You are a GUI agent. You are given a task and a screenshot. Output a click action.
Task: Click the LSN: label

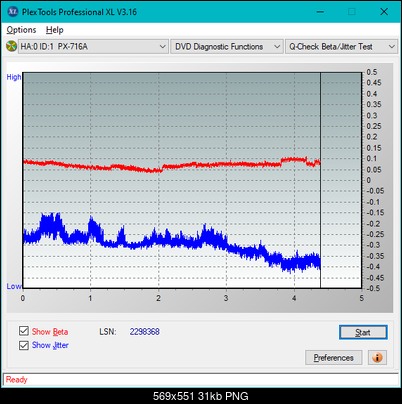pyautogui.click(x=108, y=332)
